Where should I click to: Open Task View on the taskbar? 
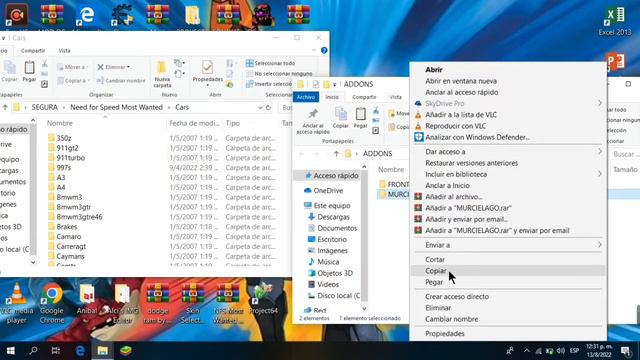pyautogui.click(x=56, y=351)
